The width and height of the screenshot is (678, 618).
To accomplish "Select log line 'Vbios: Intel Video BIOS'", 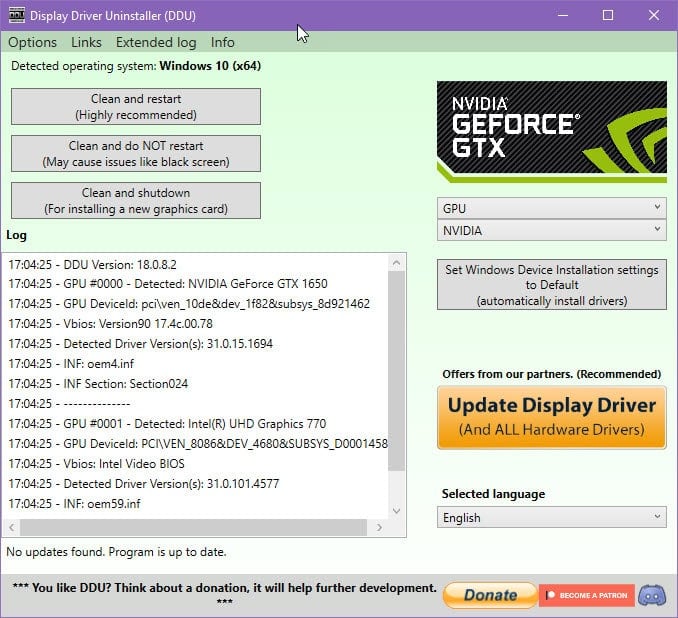I will pos(96,464).
